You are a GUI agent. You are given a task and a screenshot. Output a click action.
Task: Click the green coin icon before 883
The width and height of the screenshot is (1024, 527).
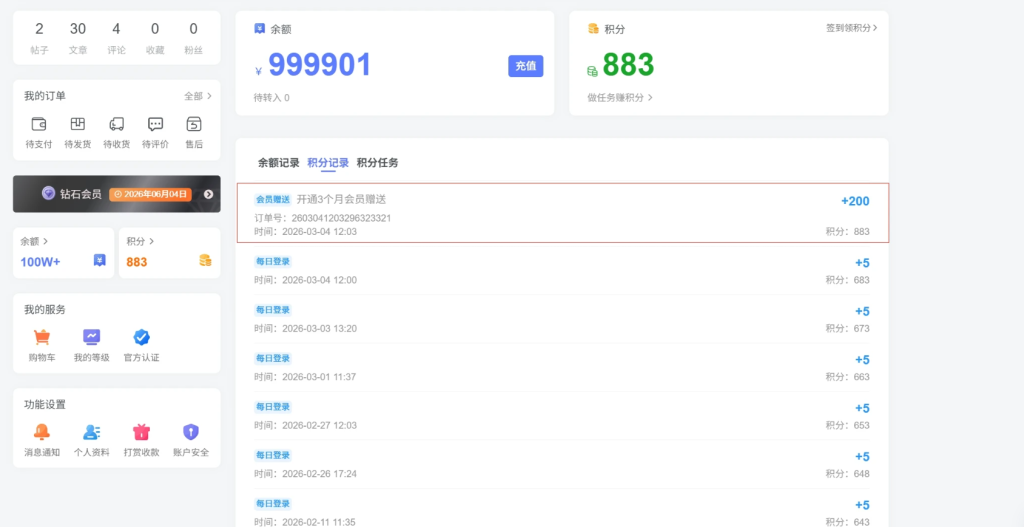tap(592, 71)
